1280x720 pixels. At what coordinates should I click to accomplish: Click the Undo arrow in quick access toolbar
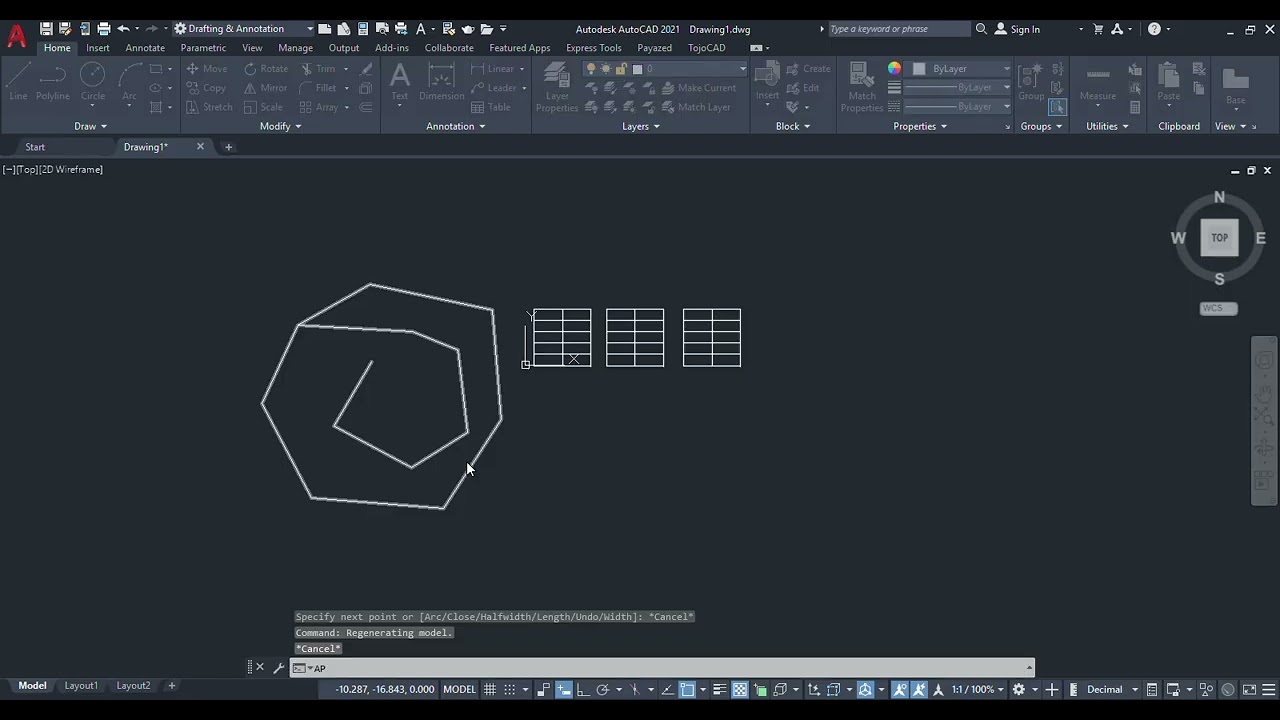tap(123, 29)
